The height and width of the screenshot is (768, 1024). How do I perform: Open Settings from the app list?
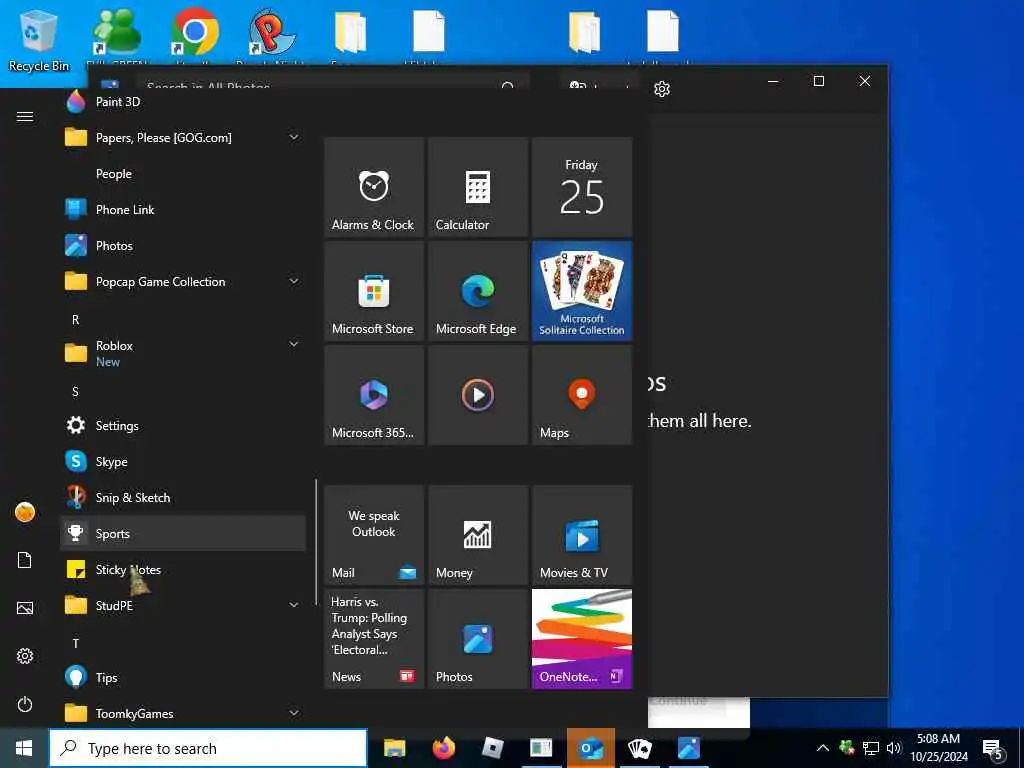coord(183,426)
